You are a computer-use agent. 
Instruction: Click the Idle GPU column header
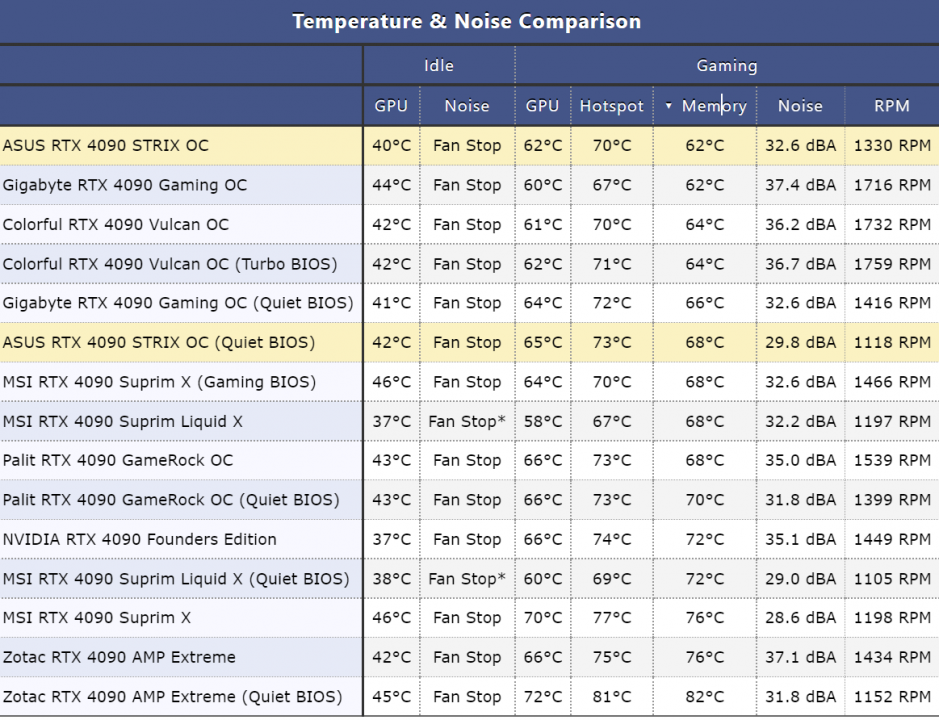(391, 106)
